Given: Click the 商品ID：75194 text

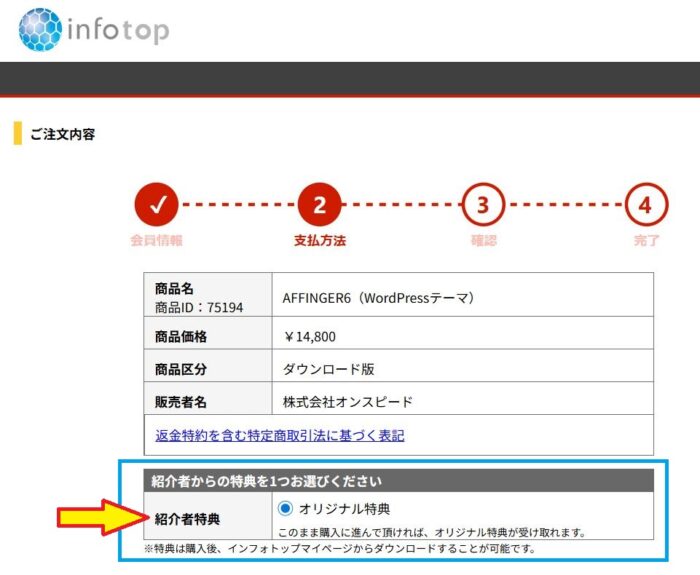Looking at the screenshot, I should tap(199, 307).
